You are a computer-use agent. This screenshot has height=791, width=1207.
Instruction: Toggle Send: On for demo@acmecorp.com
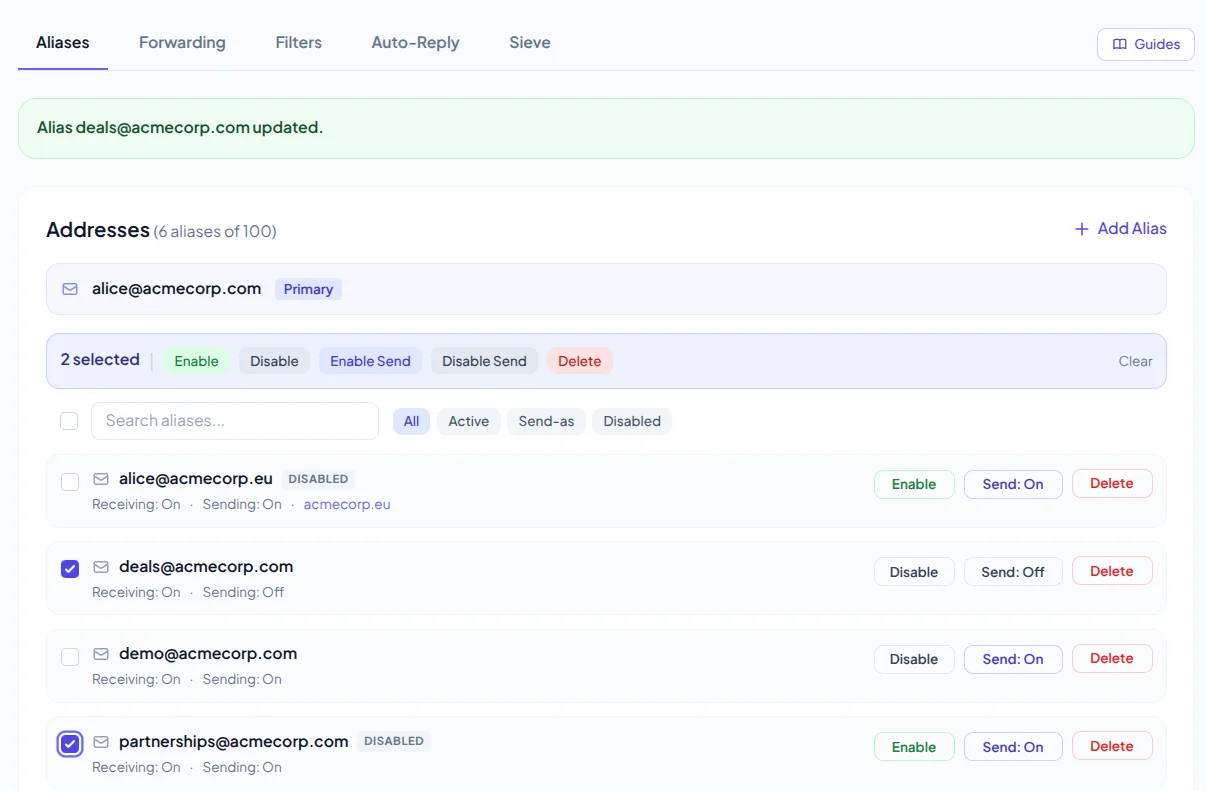[1012, 659]
